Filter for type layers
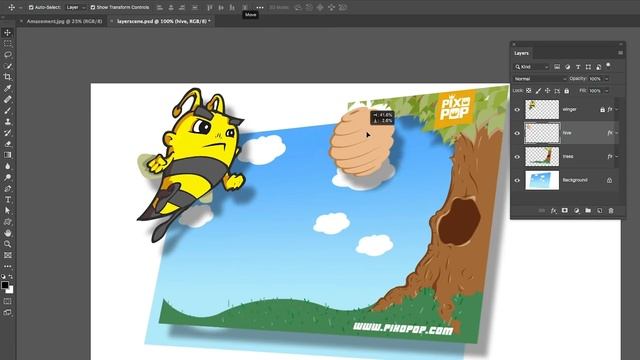 pyautogui.click(x=578, y=67)
